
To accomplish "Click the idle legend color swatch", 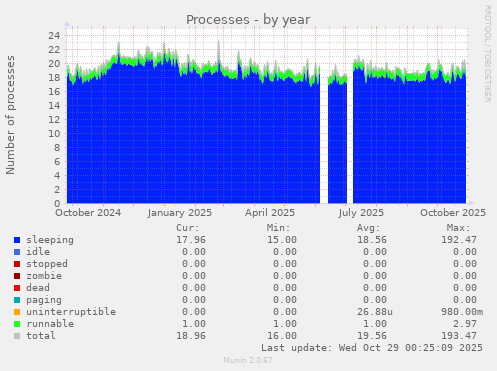I will click(17, 252).
